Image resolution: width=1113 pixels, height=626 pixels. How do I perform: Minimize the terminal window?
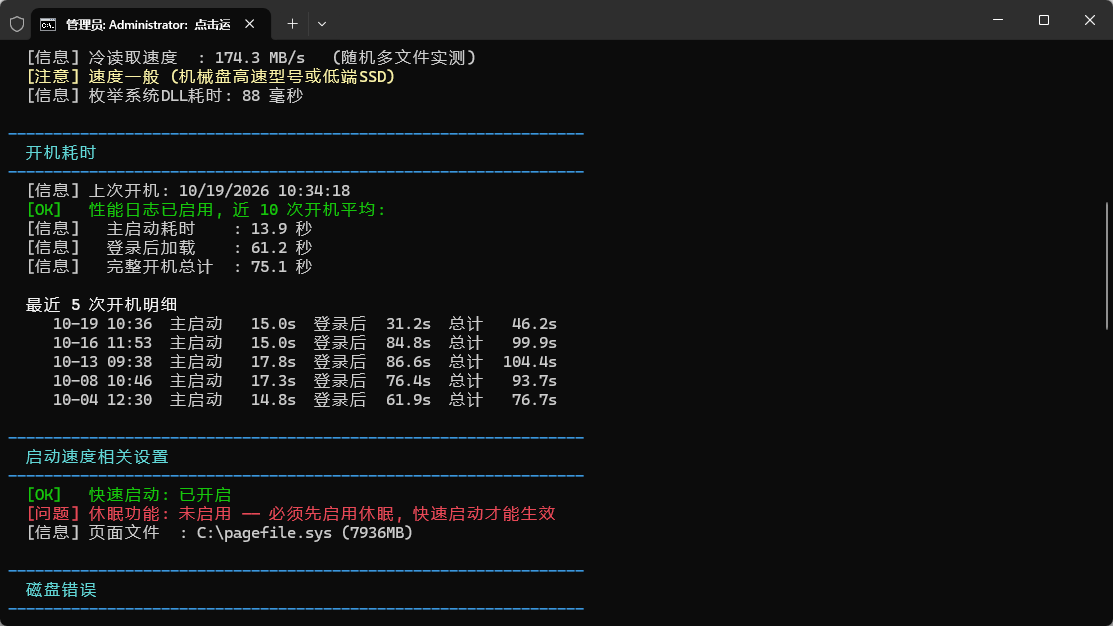pyautogui.click(x=998, y=20)
